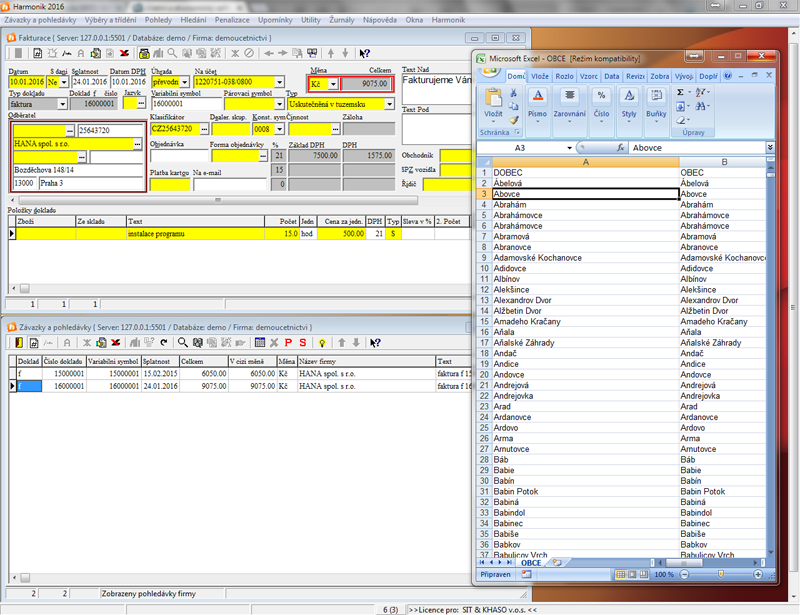Open the S daní dropdown showing Ne
The height and width of the screenshot is (615, 800).
coord(64,82)
